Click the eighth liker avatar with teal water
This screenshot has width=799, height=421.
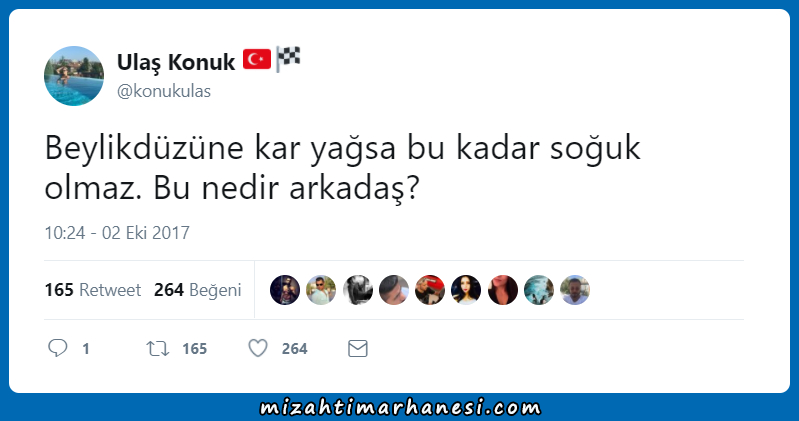(x=539, y=290)
